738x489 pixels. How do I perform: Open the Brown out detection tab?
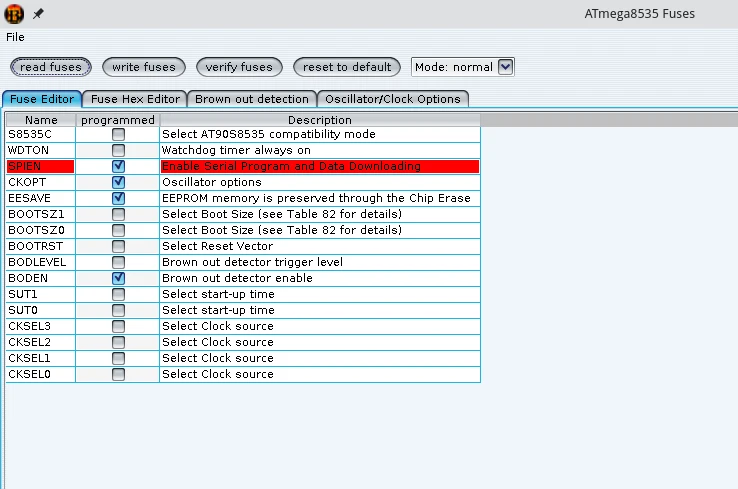click(x=252, y=99)
